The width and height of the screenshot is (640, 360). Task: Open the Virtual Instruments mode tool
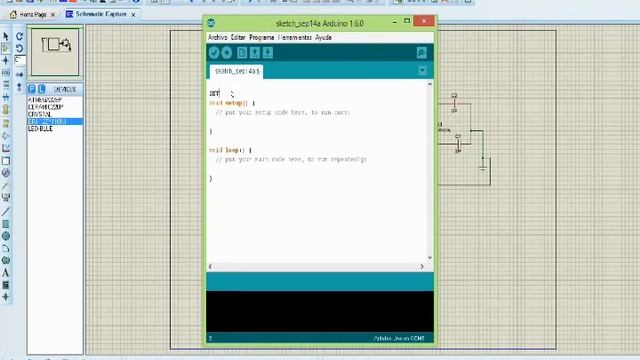point(6,198)
